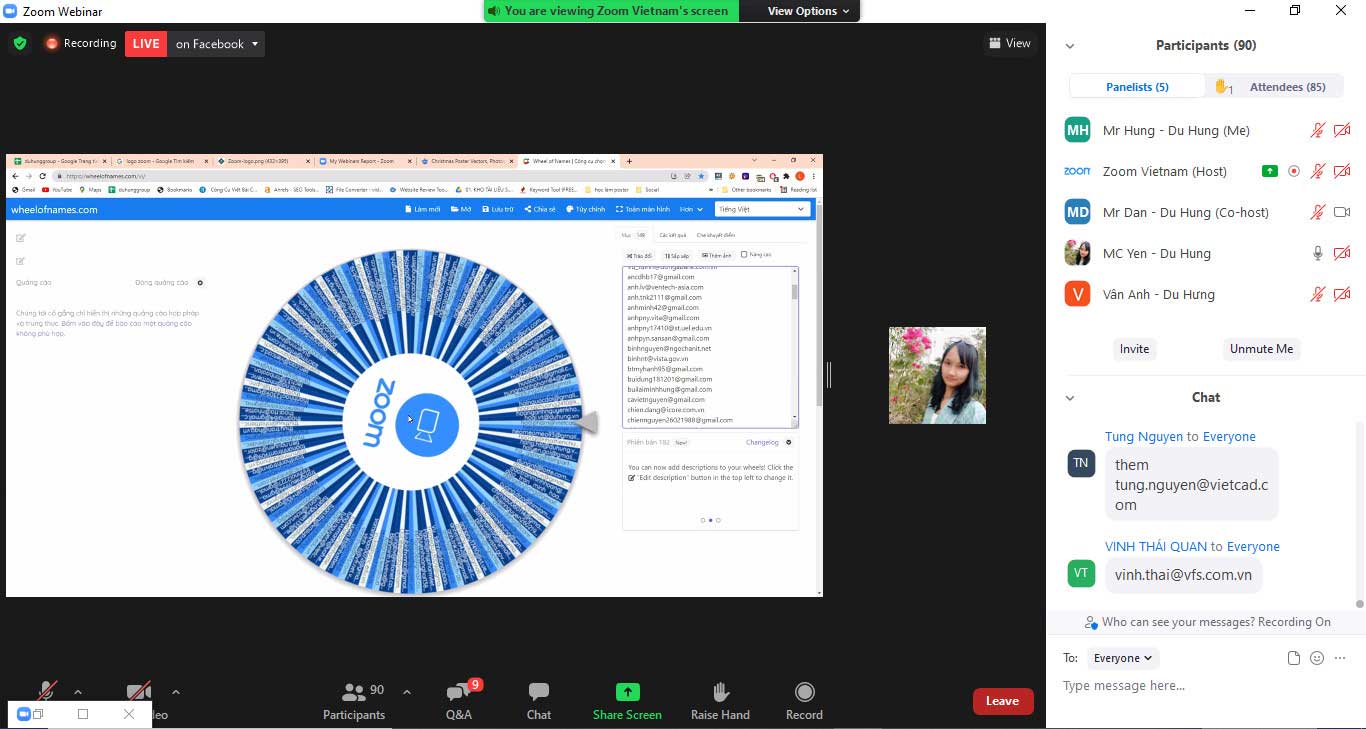Select the Panelists (5) tab
Viewport: 1366px width, 729px height.
1137,86
